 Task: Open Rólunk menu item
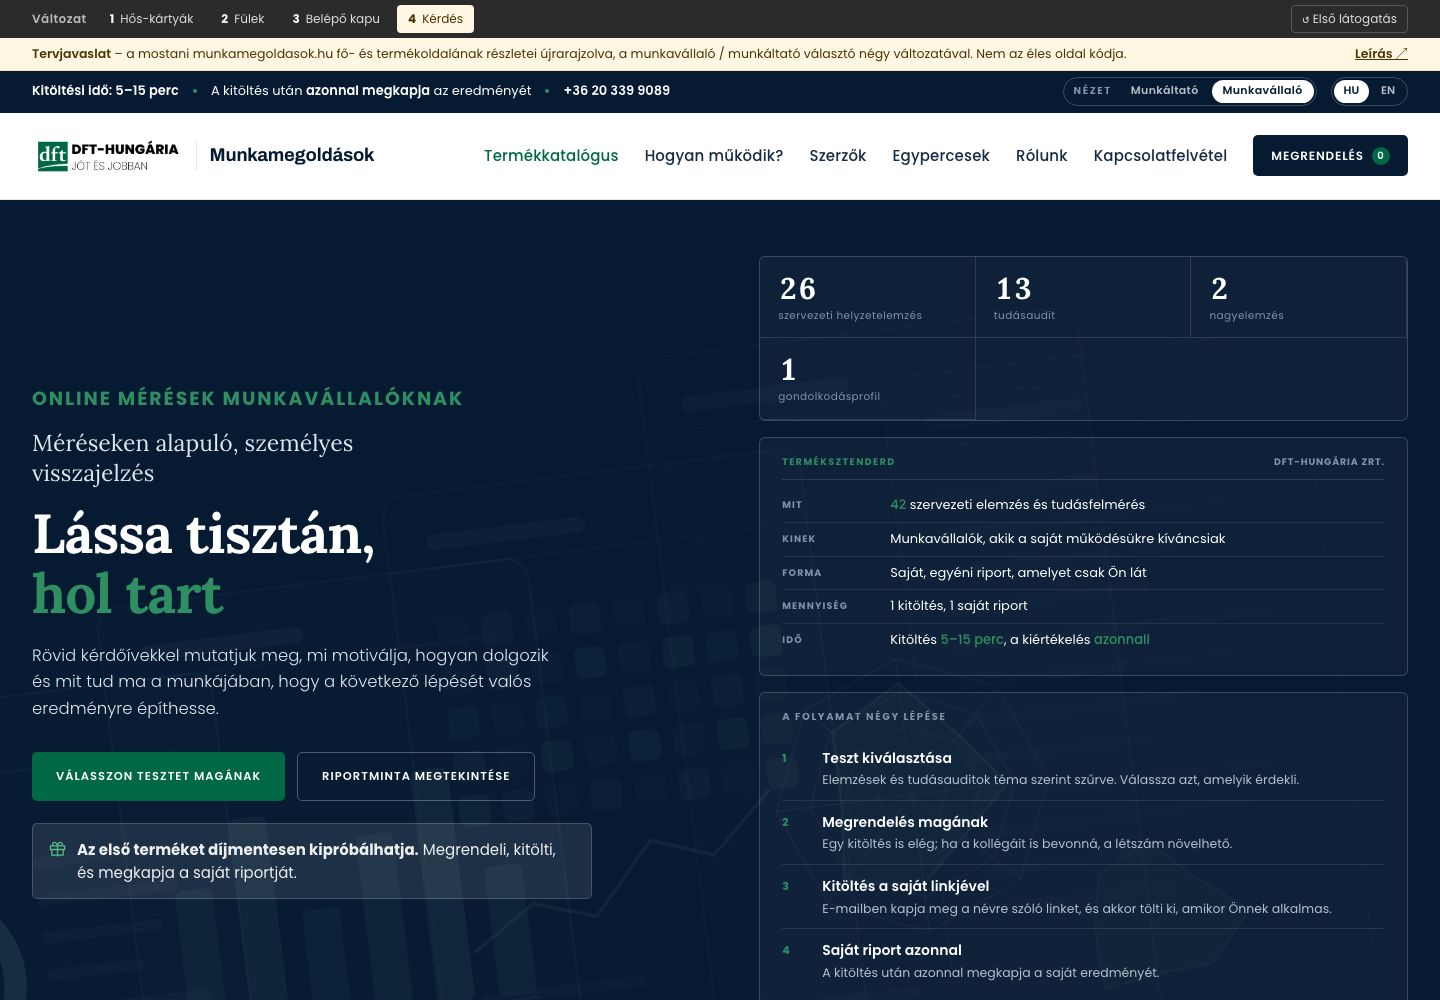(x=1042, y=156)
